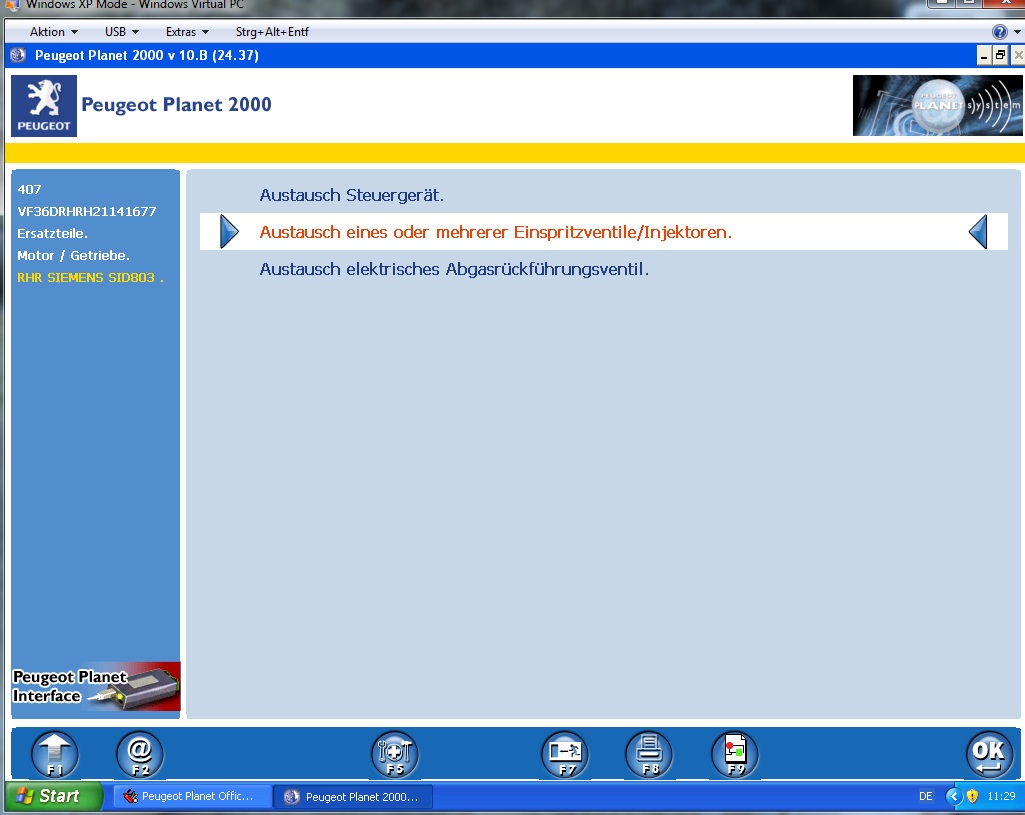Open the F5 tools icon

(x=395, y=754)
